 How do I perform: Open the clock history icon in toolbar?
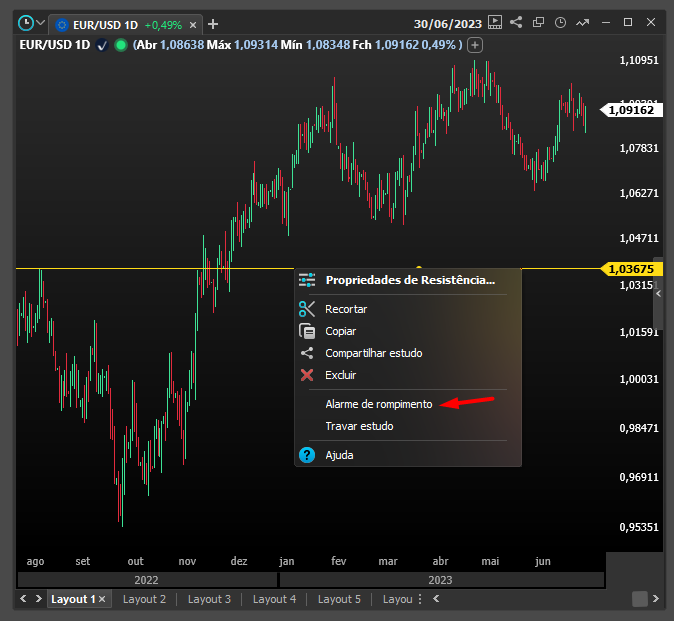click(x=561, y=22)
